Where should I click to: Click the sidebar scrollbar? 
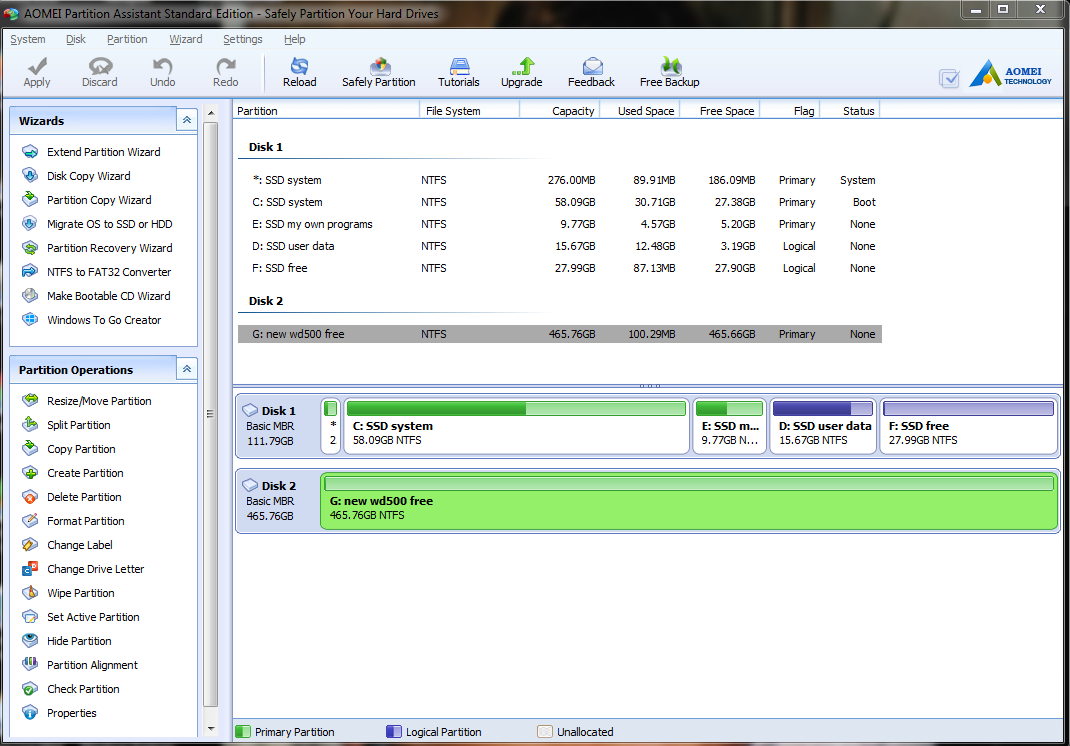pos(211,414)
